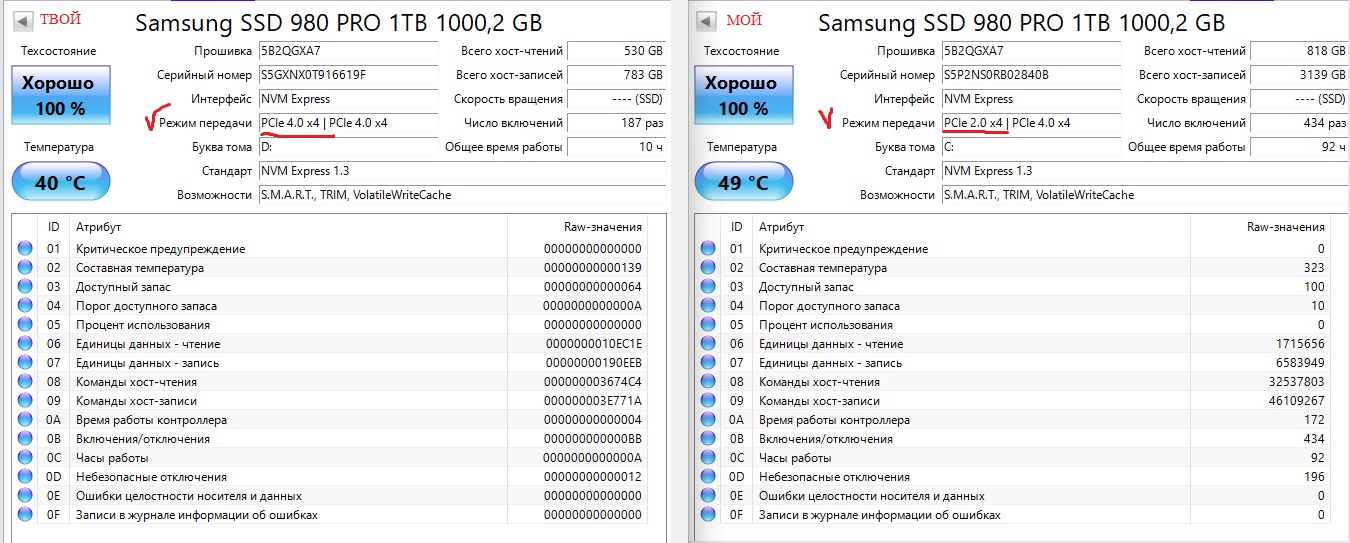Click status circle beside raw value 00000000000012
Viewport: 1350px width, 543px height.
coord(25,477)
